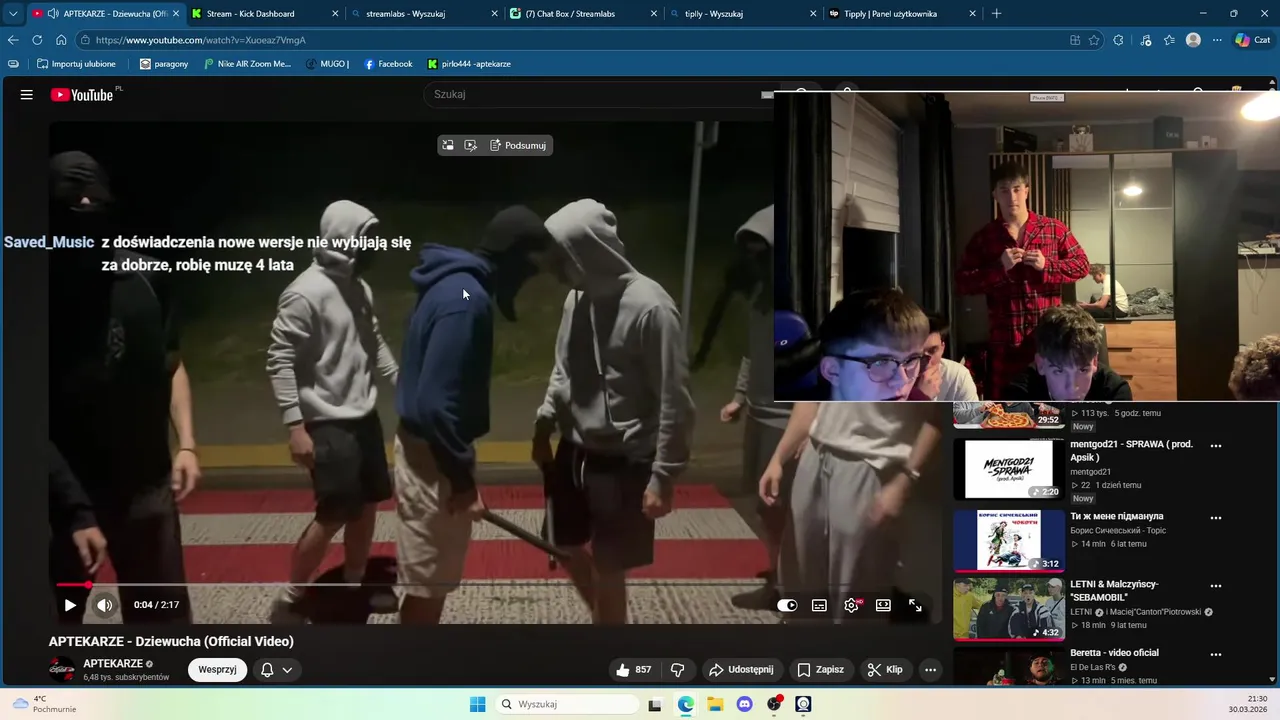The image size is (1280, 720).
Task: Go to browser home page
Action: click(61, 40)
